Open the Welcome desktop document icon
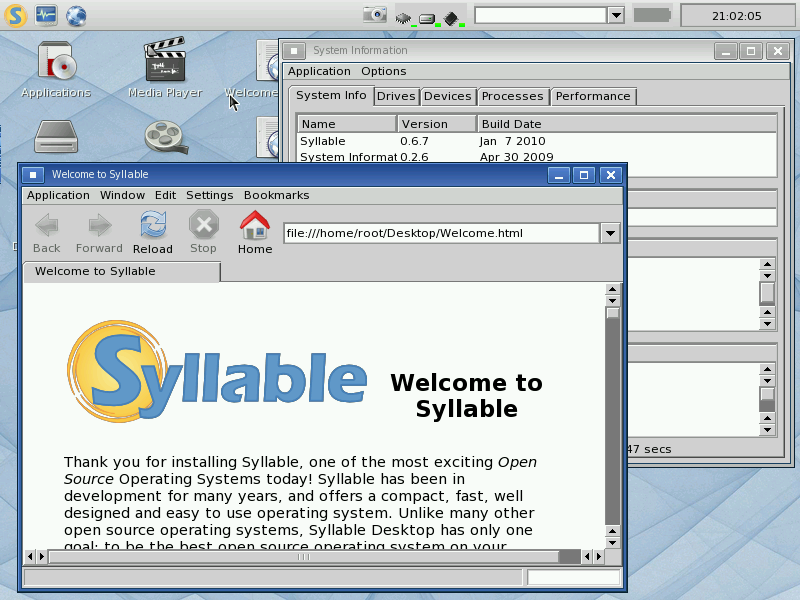This screenshot has height=600, width=800. pyautogui.click(x=253, y=70)
